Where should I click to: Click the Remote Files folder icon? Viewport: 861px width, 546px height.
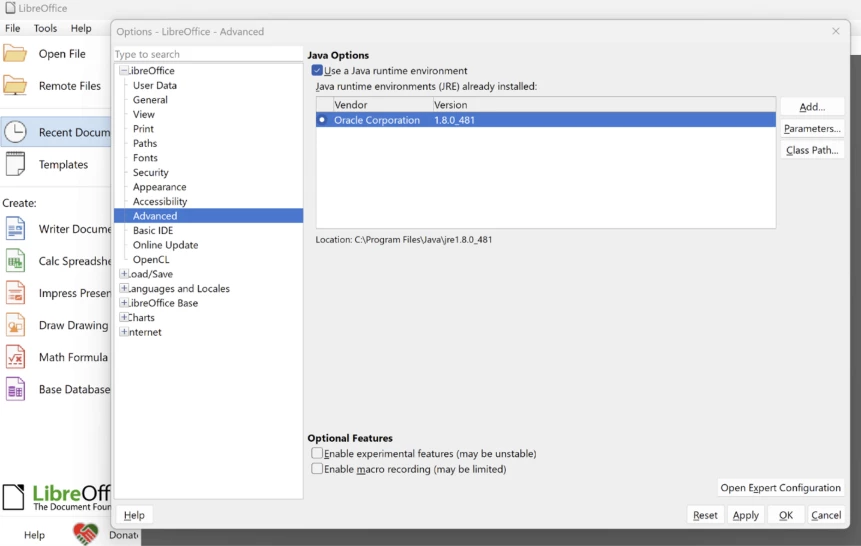[15, 86]
